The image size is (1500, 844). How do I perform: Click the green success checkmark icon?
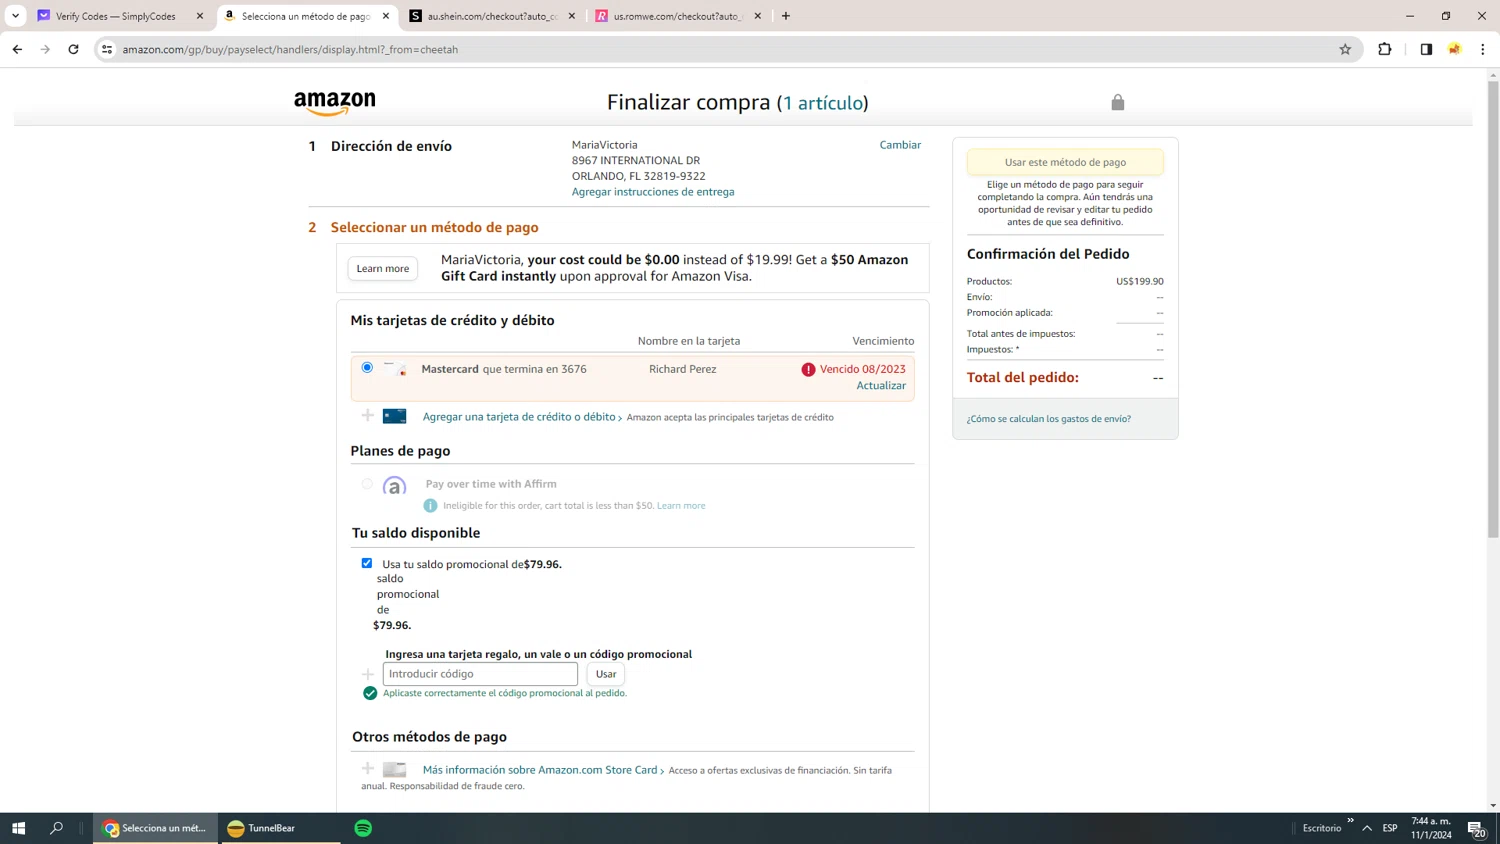pos(370,693)
